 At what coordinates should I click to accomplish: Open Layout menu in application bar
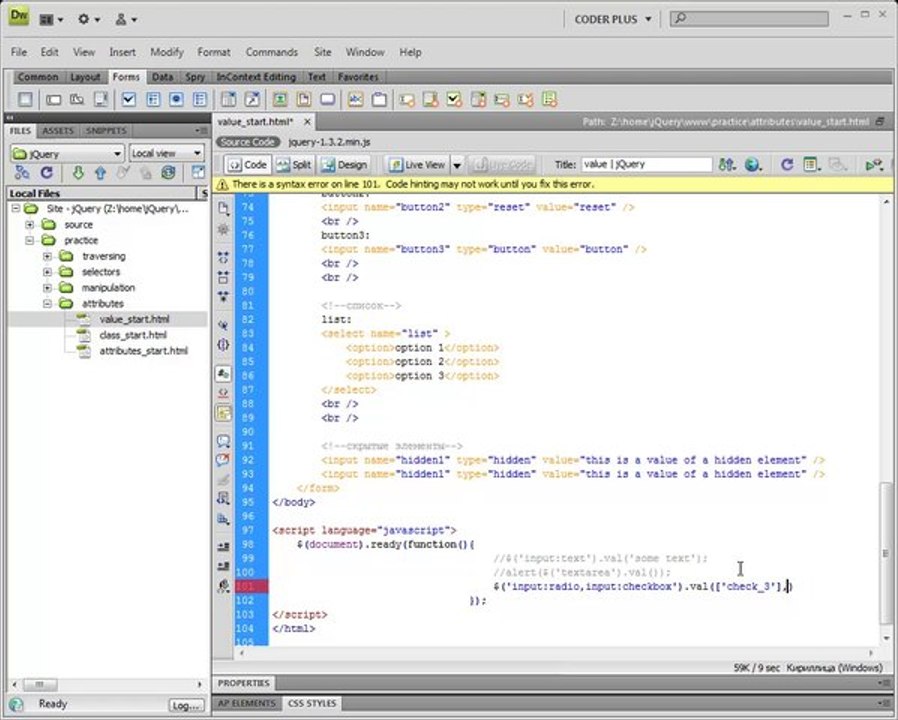click(50, 19)
